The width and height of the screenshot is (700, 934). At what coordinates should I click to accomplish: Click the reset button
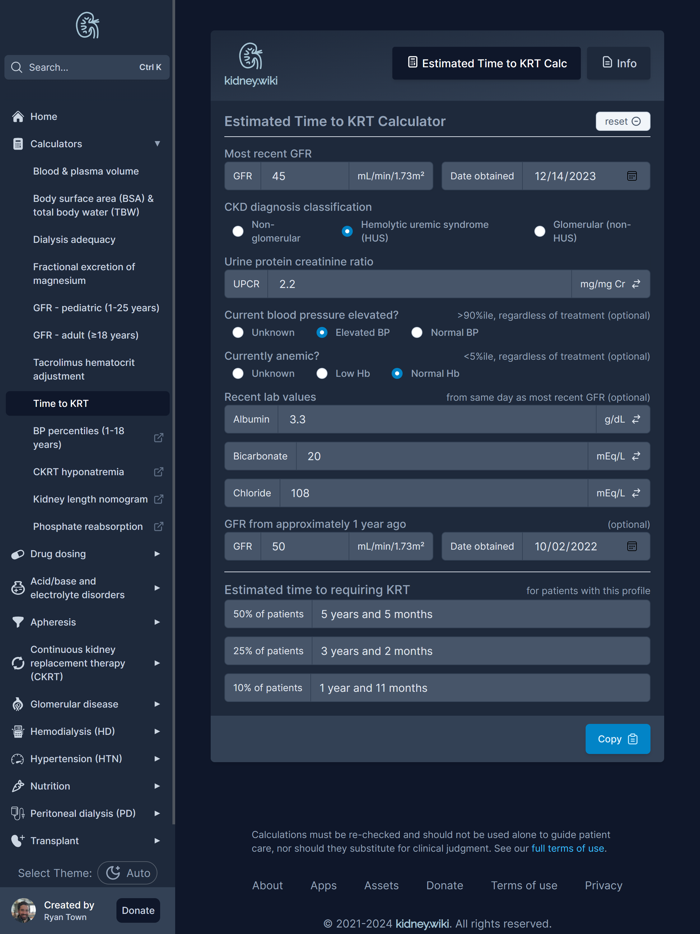pos(623,122)
